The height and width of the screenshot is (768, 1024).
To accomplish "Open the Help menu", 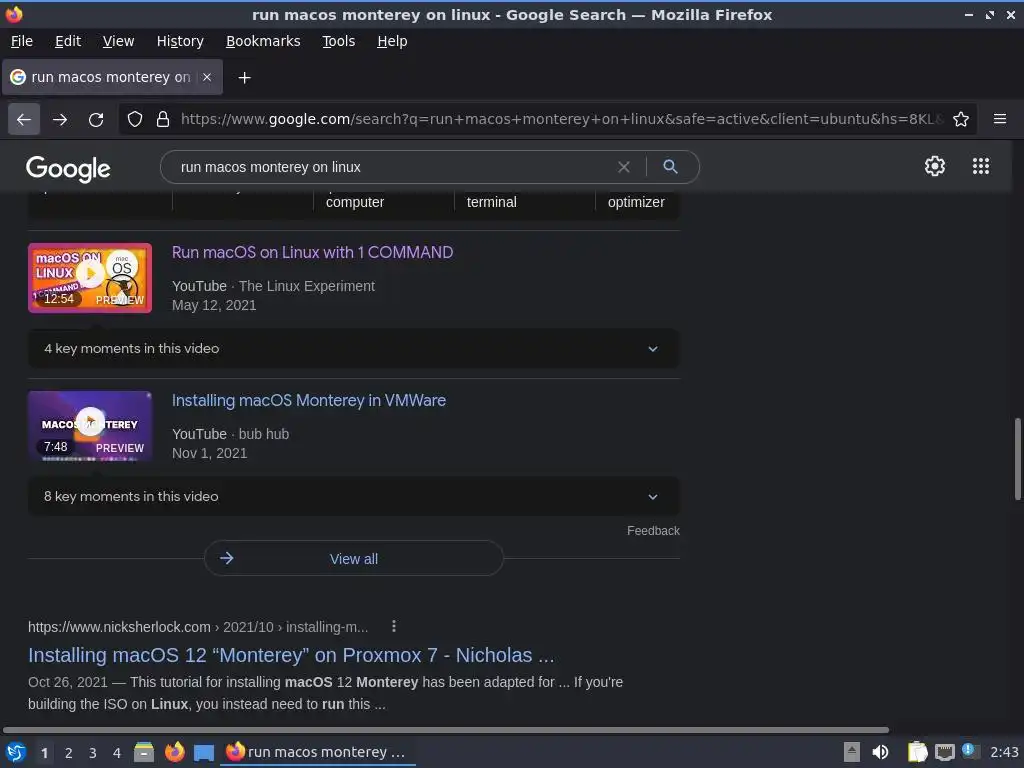I will (392, 41).
